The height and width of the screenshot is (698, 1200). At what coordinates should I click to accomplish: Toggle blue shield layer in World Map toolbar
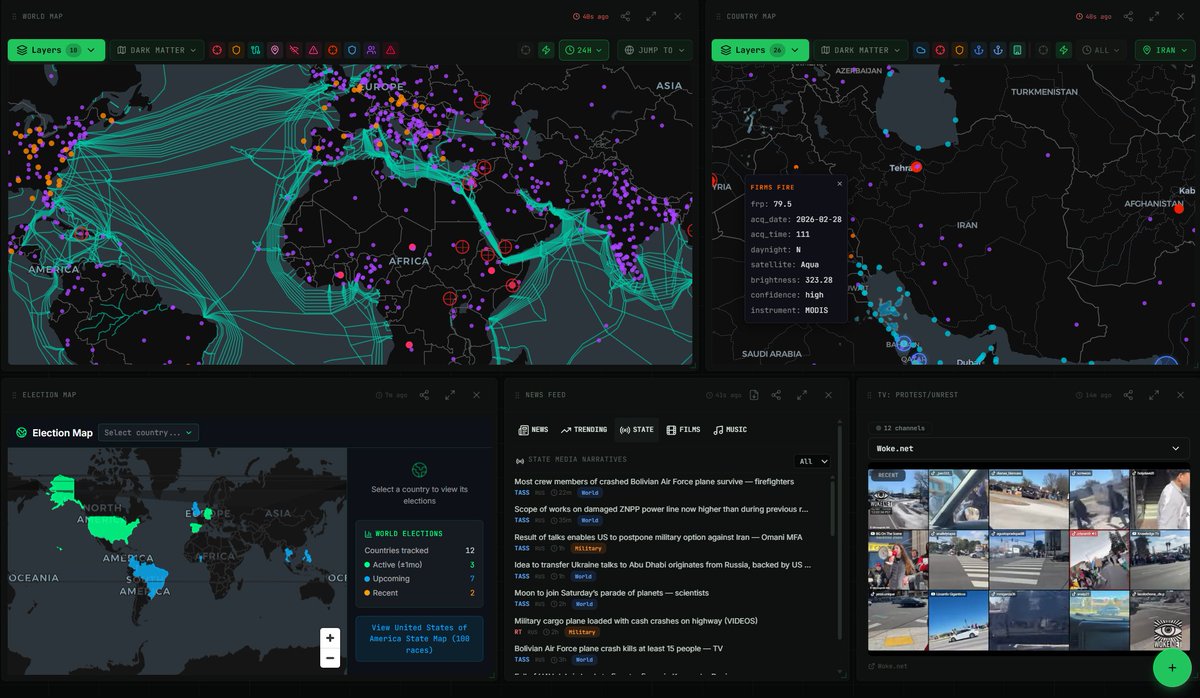click(352, 50)
